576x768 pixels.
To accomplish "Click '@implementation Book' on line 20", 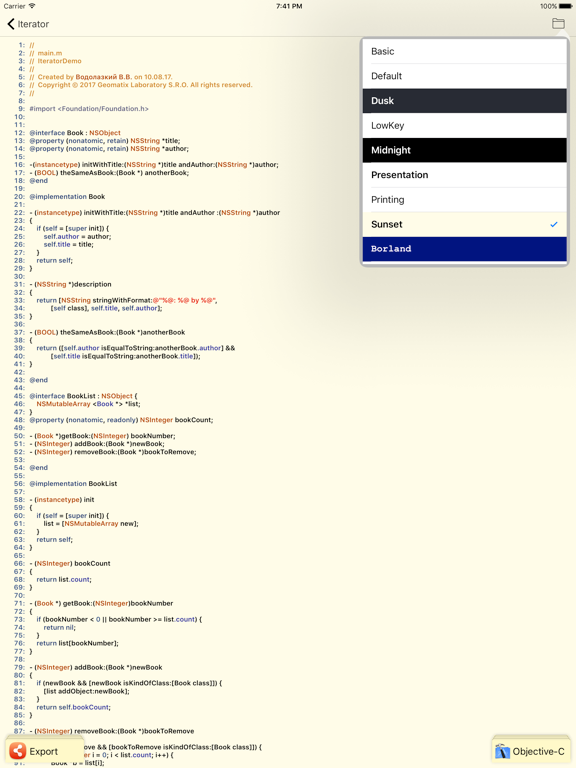I will (x=67, y=196).
